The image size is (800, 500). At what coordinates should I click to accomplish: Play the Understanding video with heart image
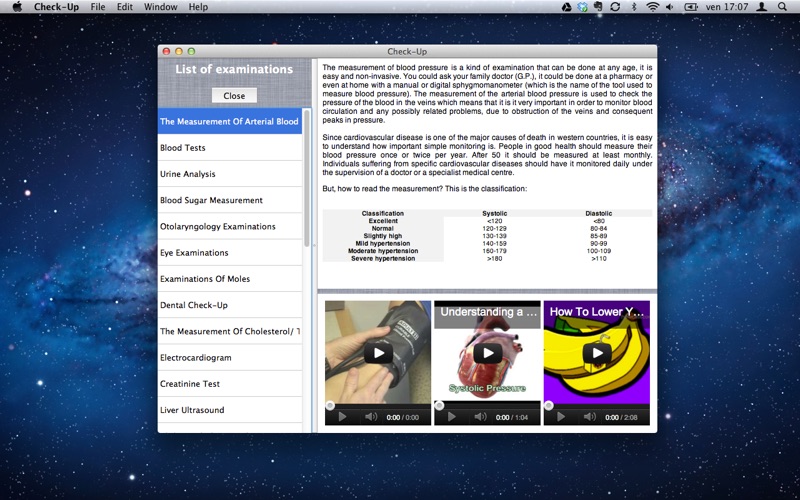pyautogui.click(x=487, y=352)
